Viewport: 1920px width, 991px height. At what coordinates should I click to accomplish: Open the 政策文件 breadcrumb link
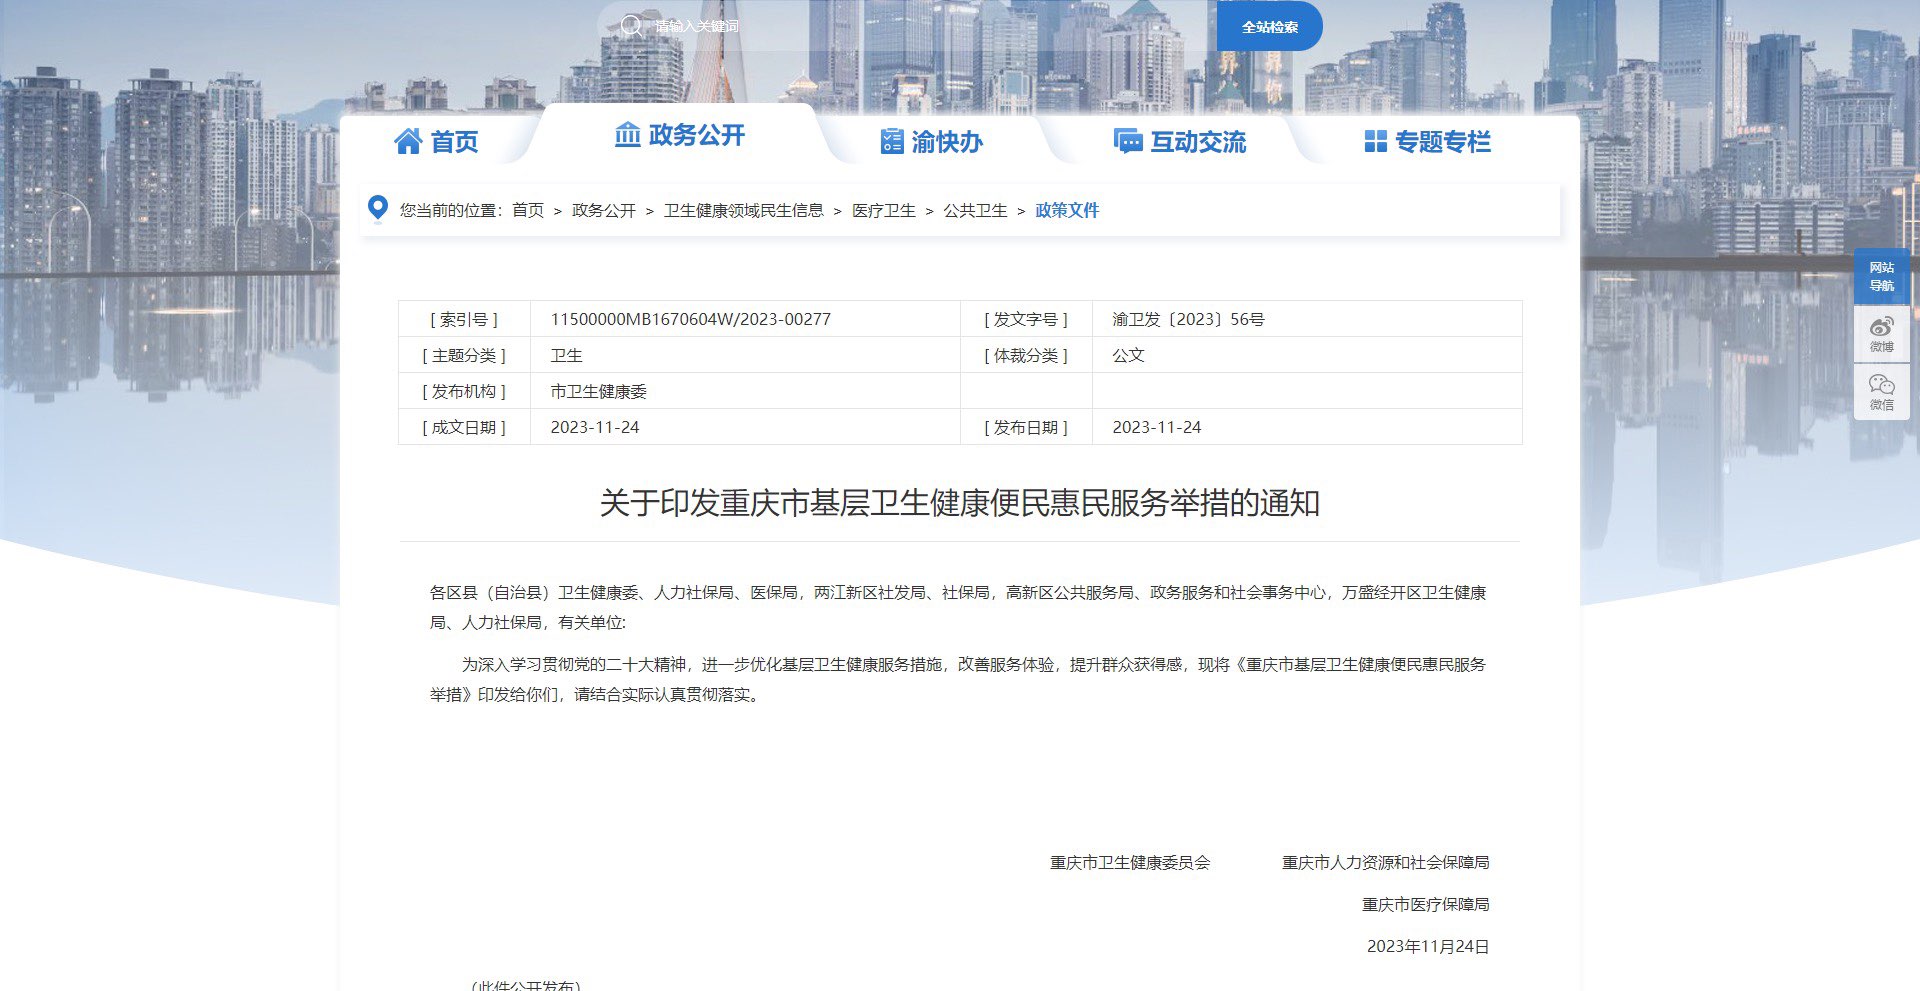pyautogui.click(x=1067, y=210)
